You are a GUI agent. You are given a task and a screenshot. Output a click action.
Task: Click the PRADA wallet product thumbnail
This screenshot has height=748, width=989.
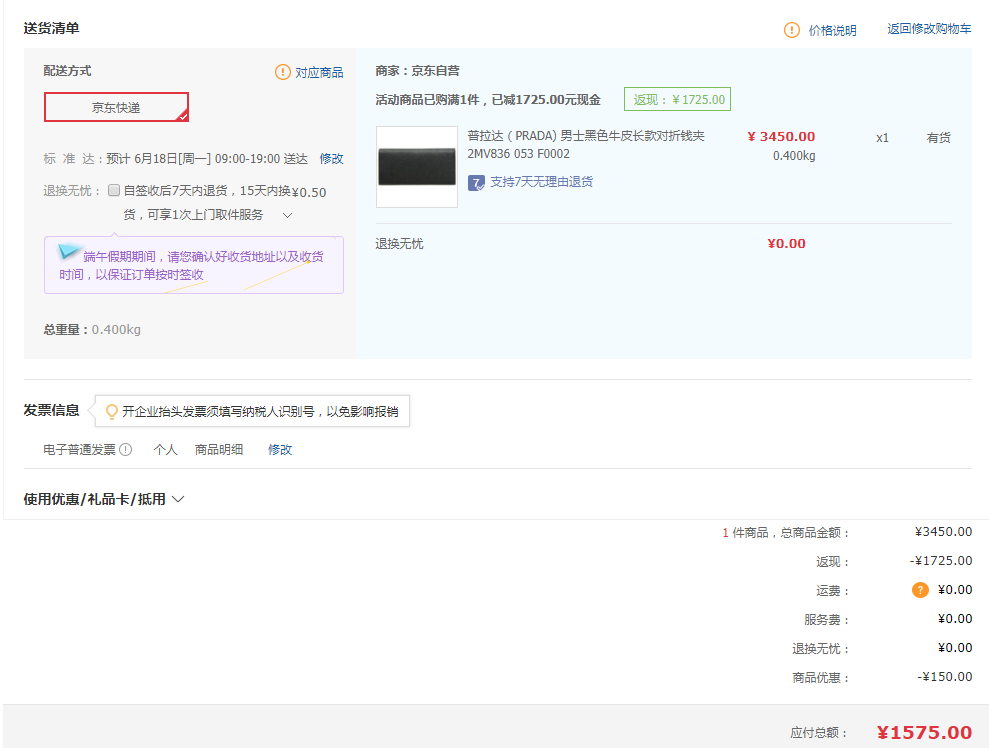[x=417, y=167]
